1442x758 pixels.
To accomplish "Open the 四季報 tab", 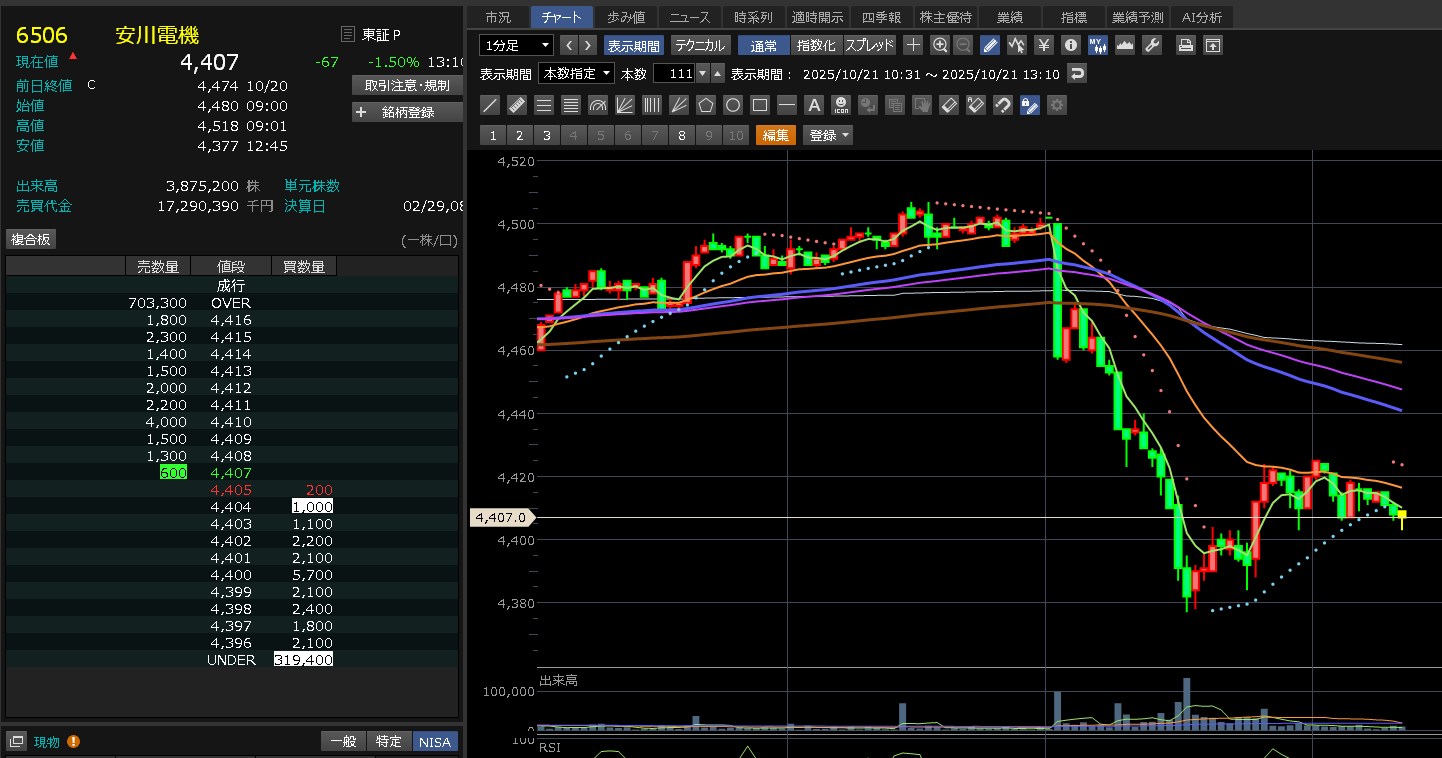I will 881,17.
